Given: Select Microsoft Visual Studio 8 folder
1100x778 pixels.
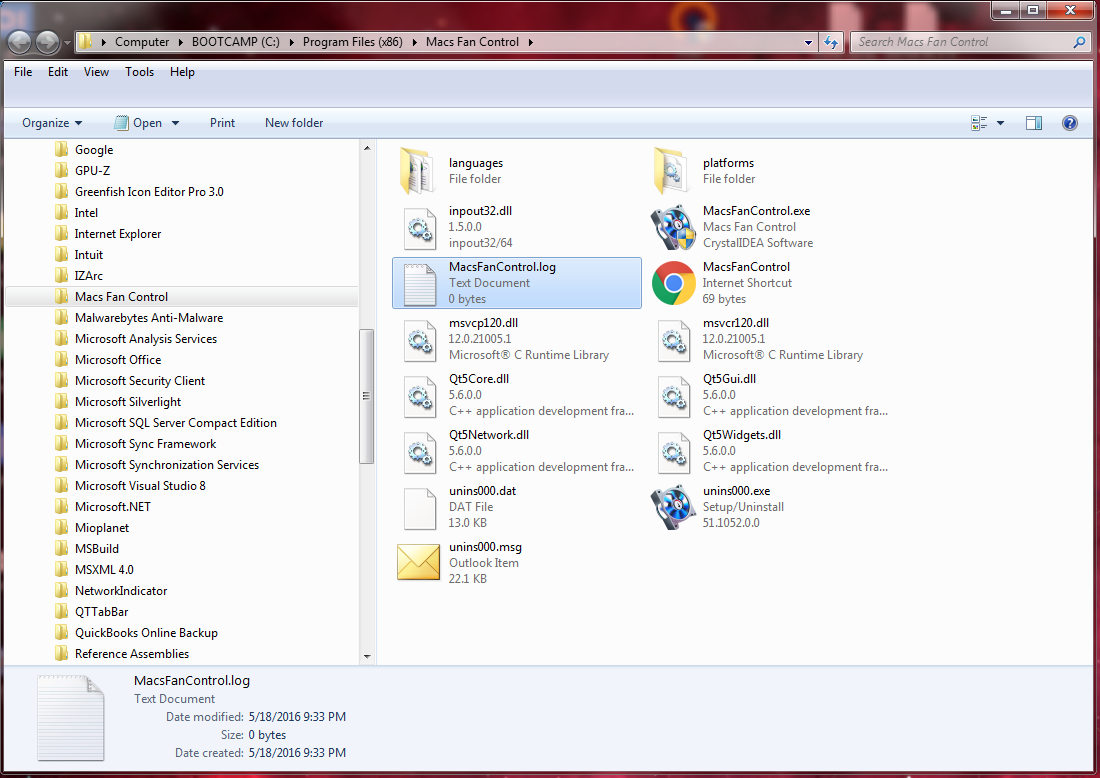Looking at the screenshot, I should coord(140,486).
